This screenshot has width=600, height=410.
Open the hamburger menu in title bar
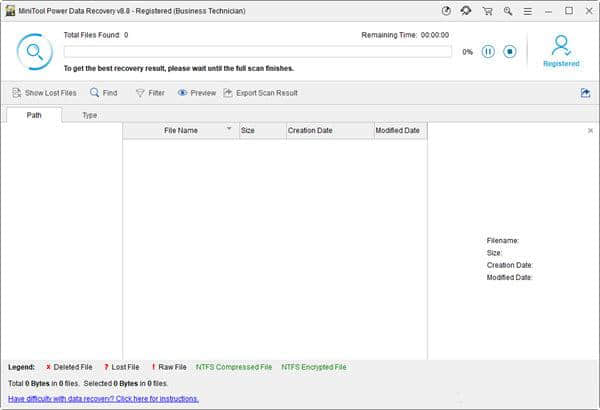coord(527,11)
